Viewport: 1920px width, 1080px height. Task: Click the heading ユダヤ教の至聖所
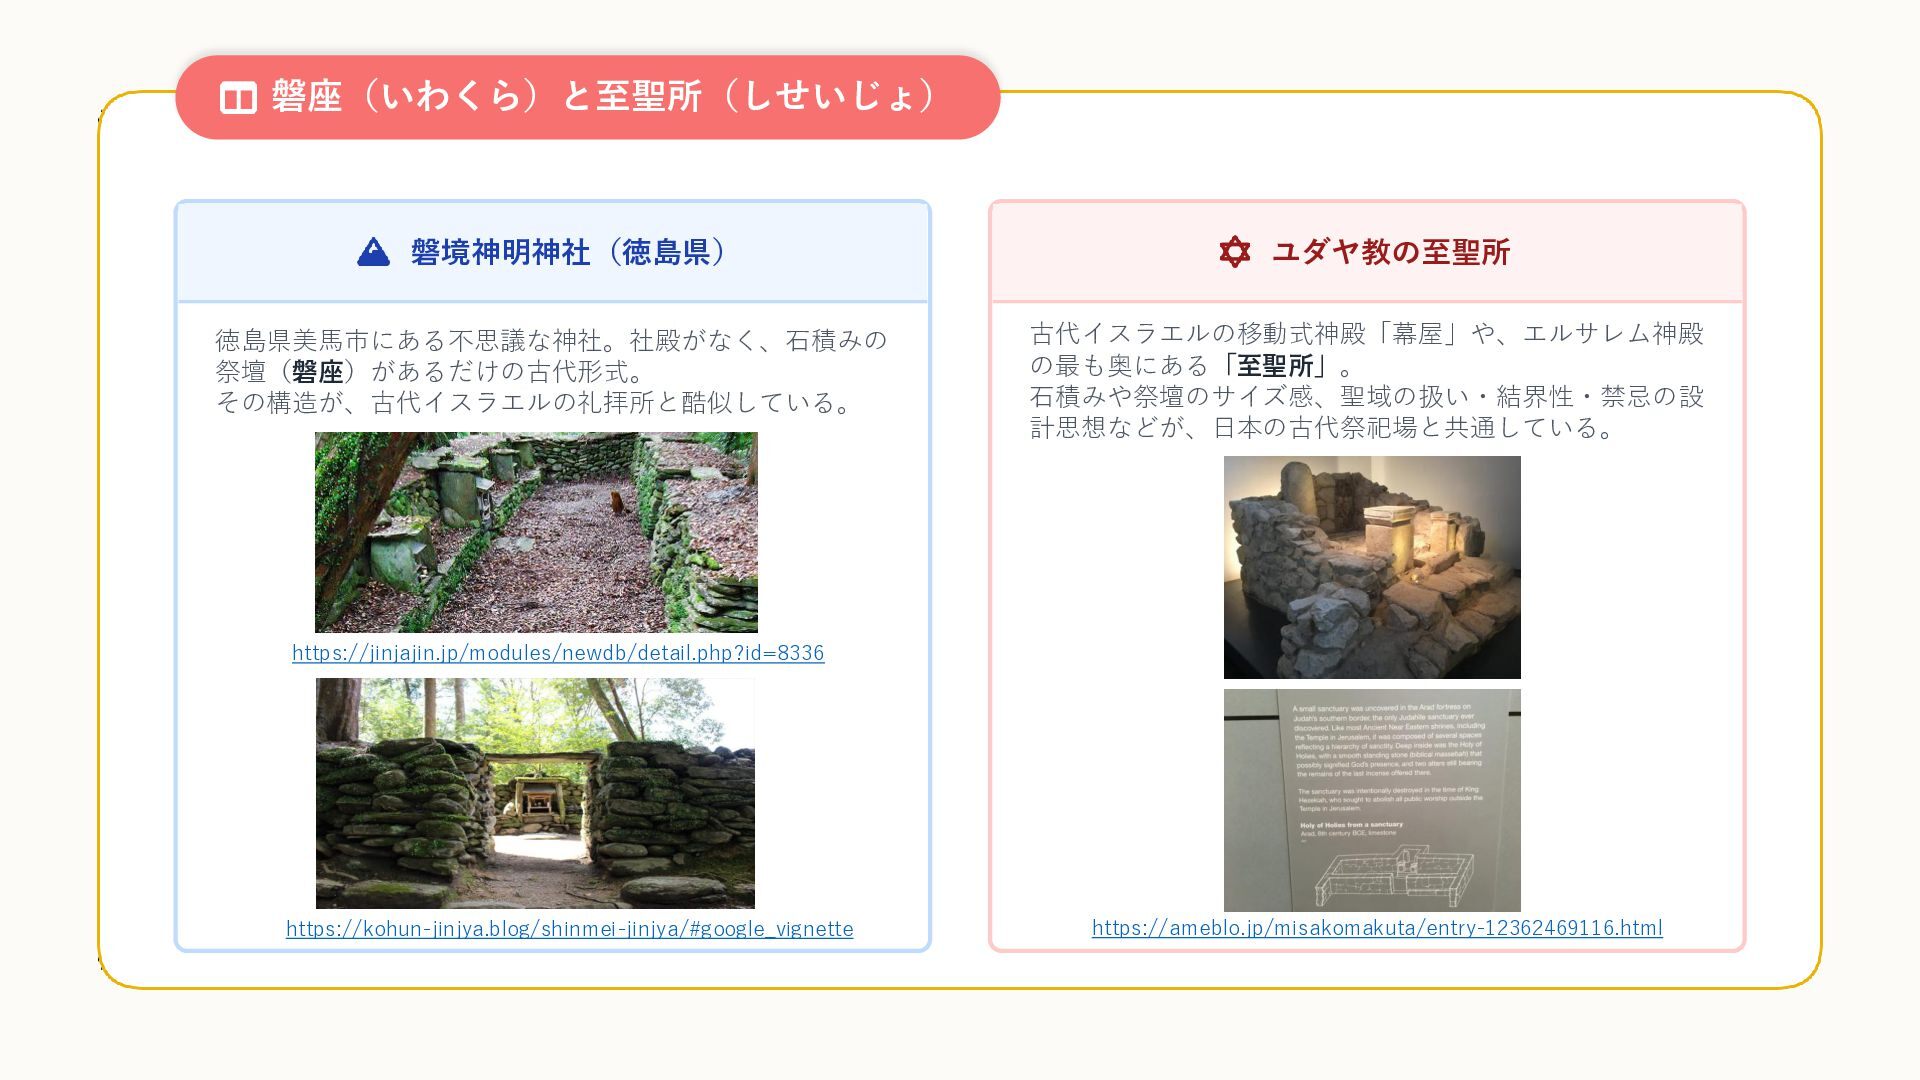[1390, 252]
